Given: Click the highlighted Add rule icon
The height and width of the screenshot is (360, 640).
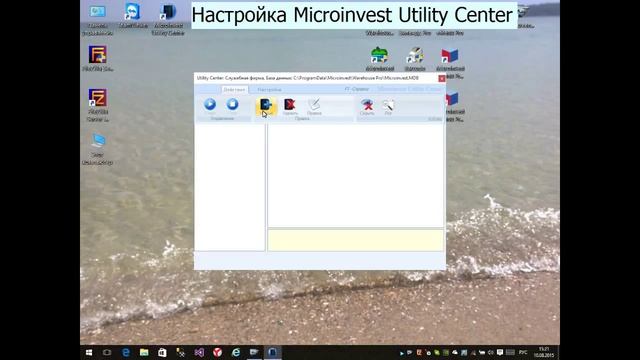Looking at the screenshot, I should click(x=266, y=107).
